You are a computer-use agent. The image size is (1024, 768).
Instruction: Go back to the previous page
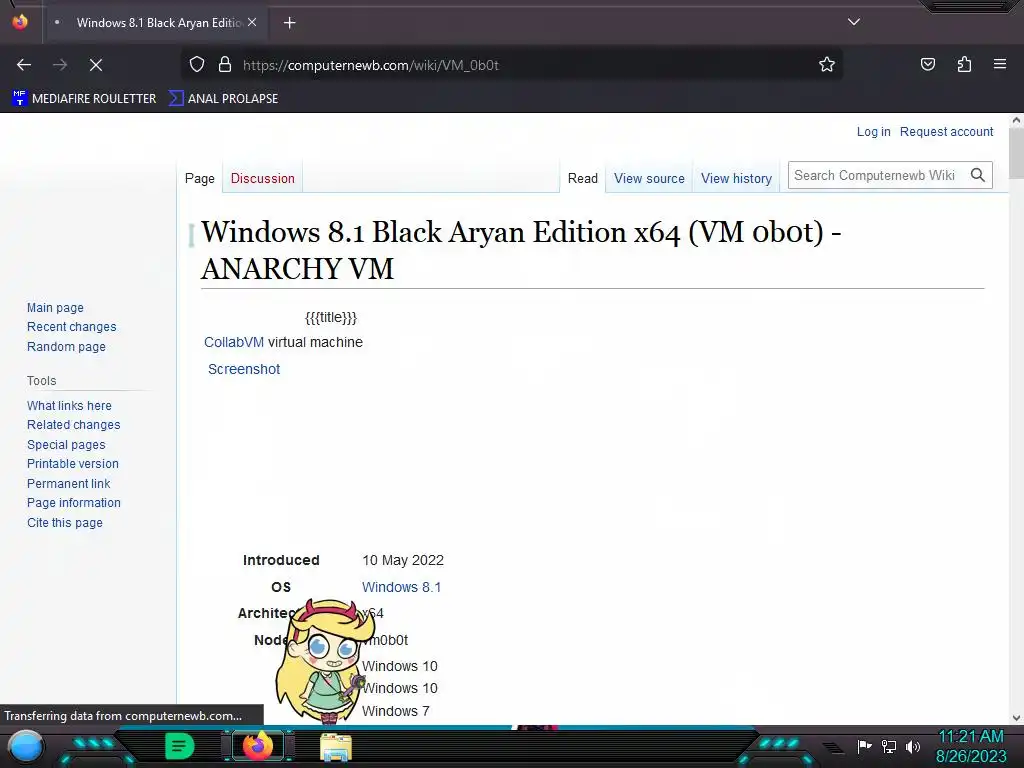click(x=24, y=65)
